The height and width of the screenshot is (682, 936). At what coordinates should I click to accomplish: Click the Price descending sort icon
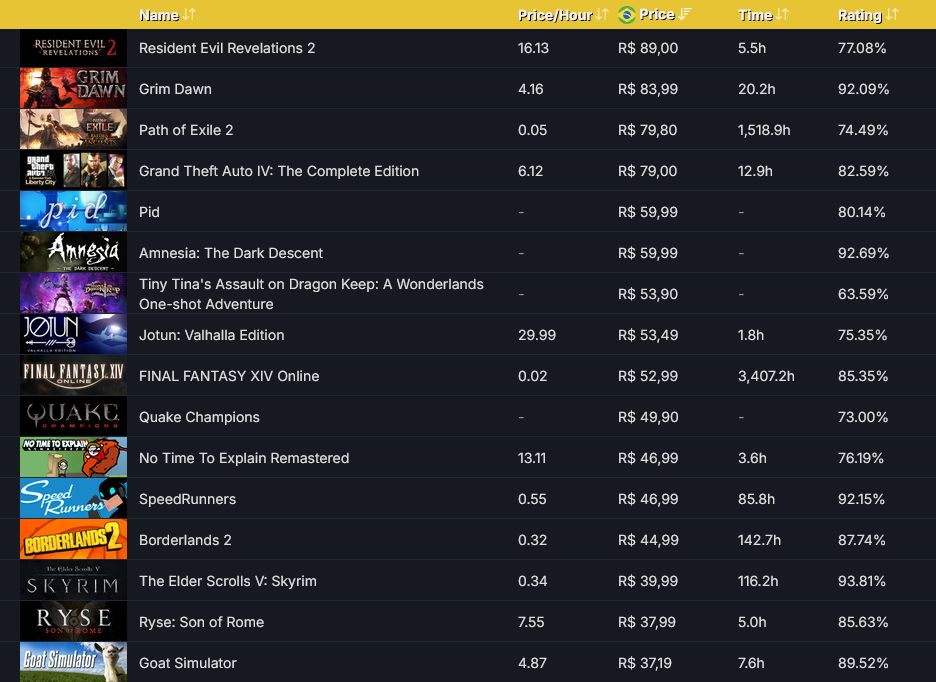[x=685, y=14]
